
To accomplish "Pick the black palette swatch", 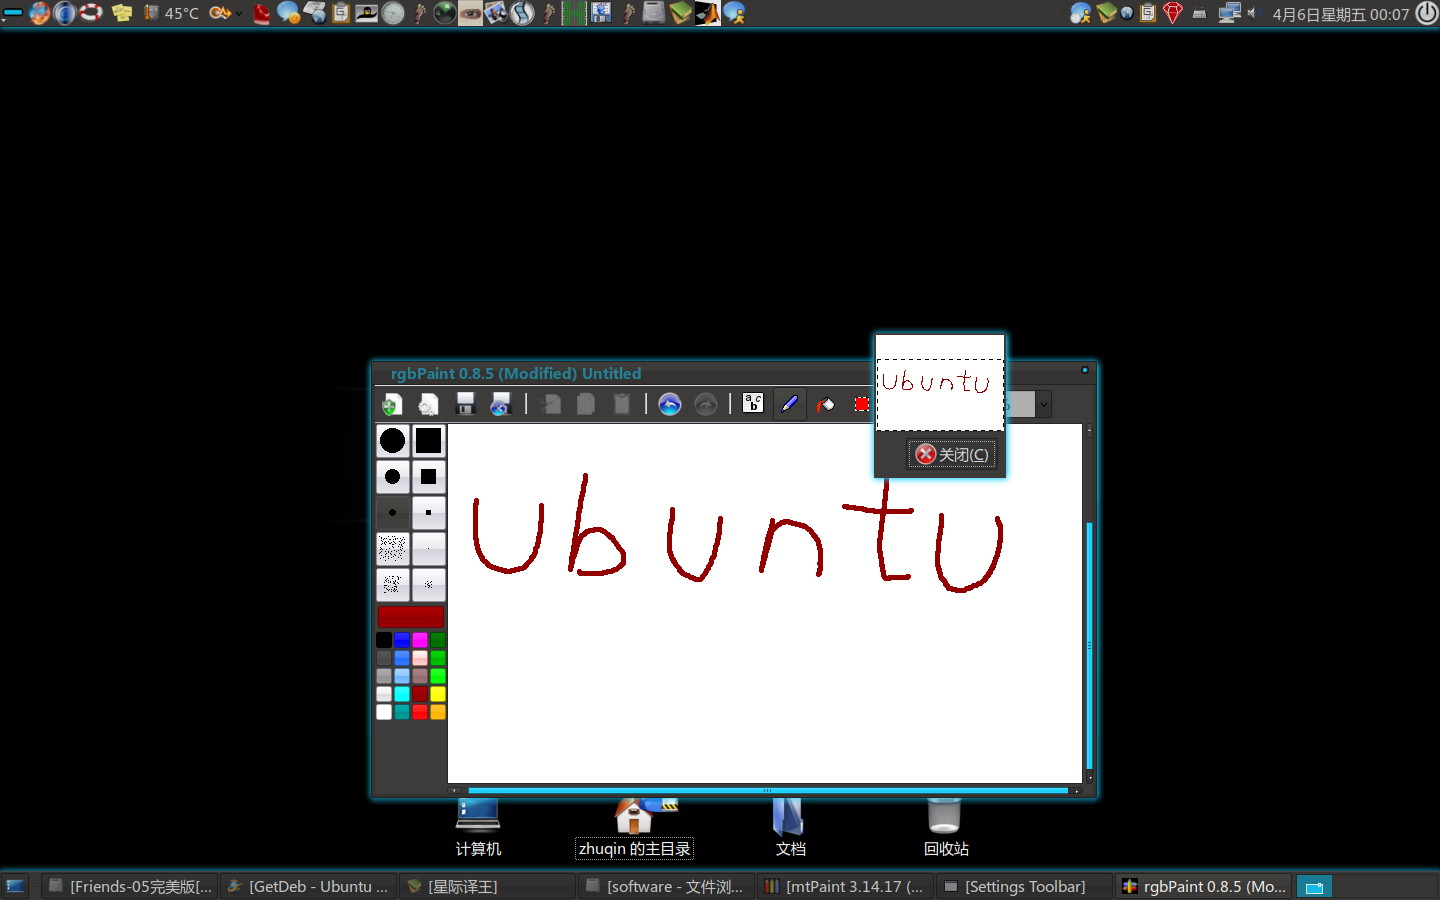I will [x=384, y=640].
